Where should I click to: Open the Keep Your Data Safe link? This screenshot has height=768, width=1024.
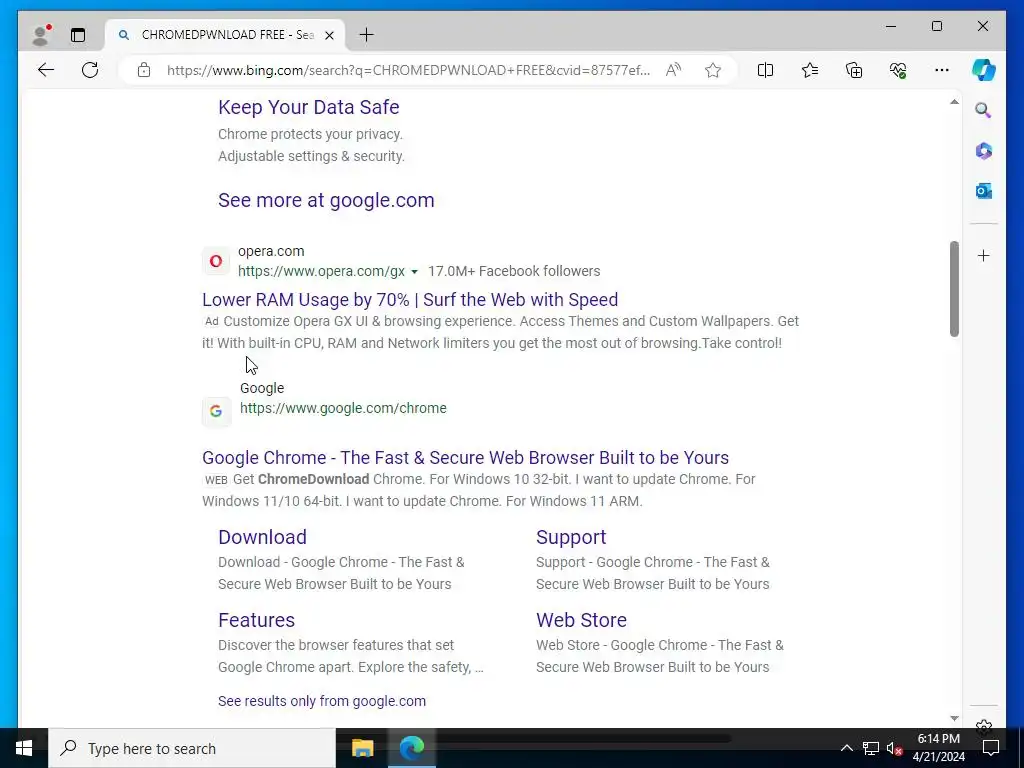[308, 107]
